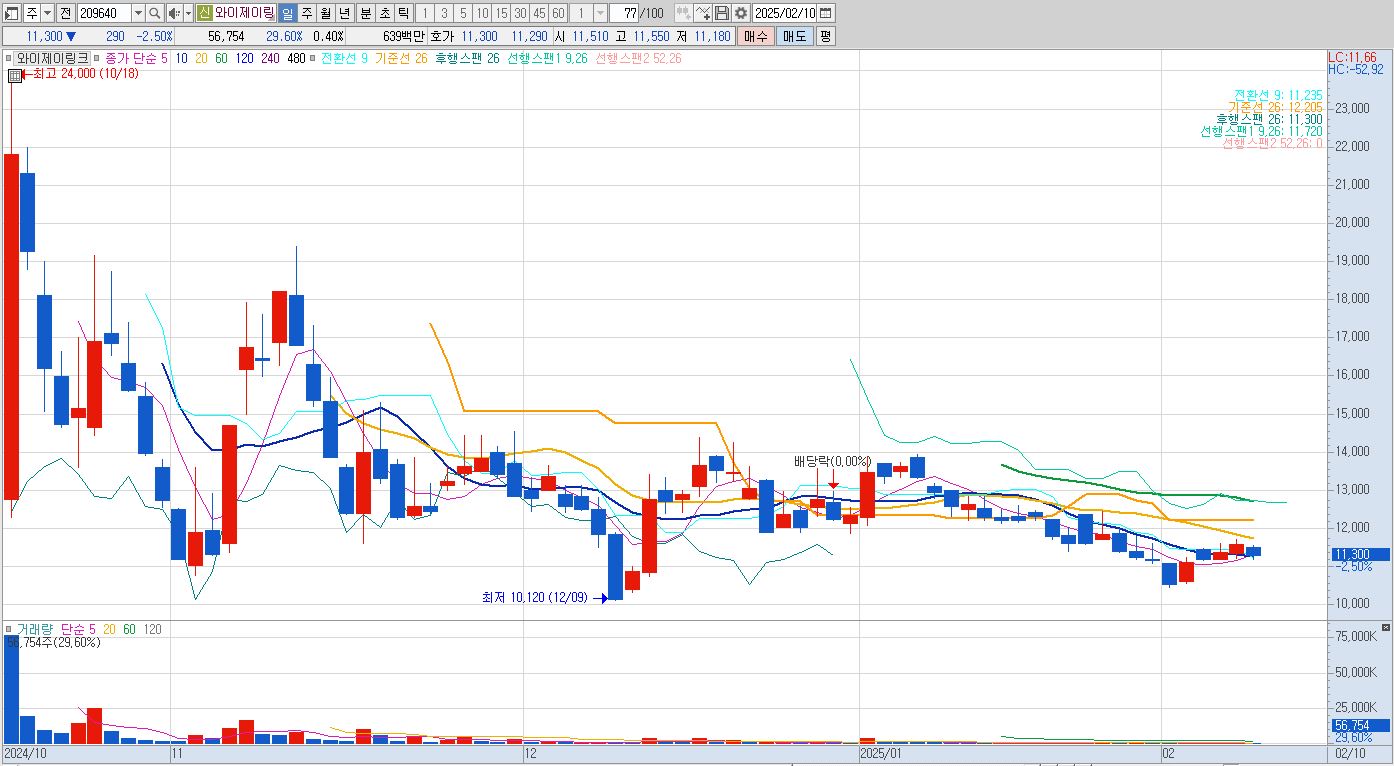Click the chart layout icon at top-left
This screenshot has width=1394, height=766.
pos(12,13)
